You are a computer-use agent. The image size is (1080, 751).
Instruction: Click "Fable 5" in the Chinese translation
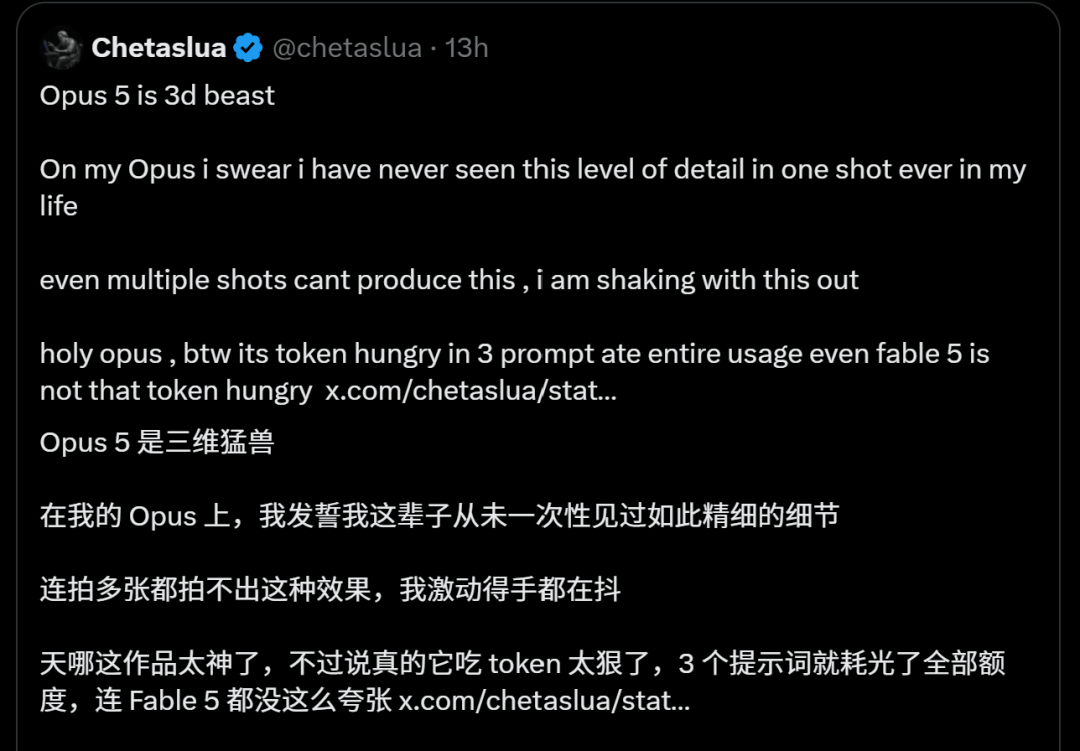click(x=174, y=701)
